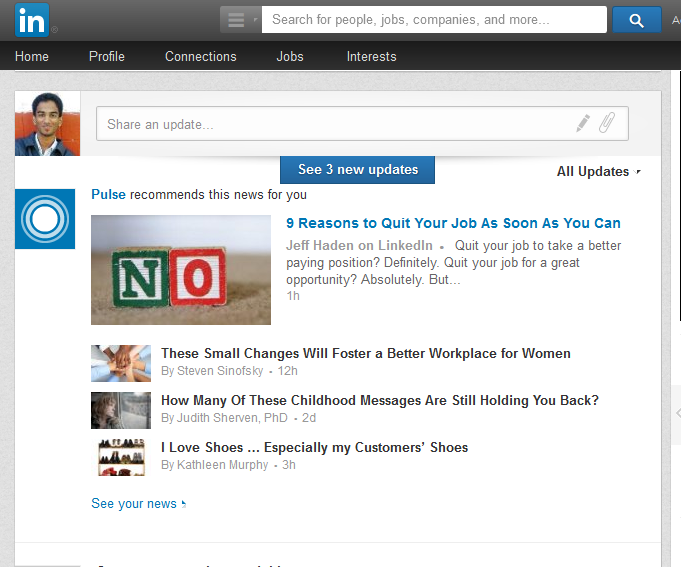Open the shoe shelves thumbnail
681x567 pixels.
tap(121, 457)
